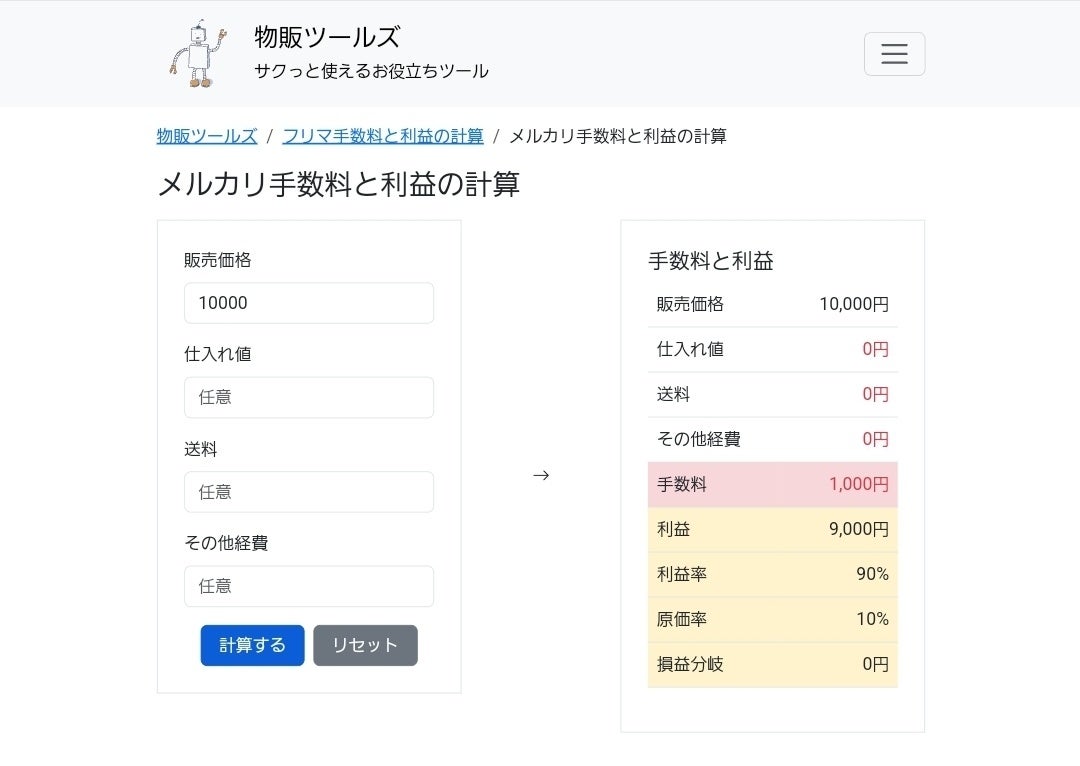1080x766 pixels.
Task: Click the 利益 result row
Action: coord(772,529)
